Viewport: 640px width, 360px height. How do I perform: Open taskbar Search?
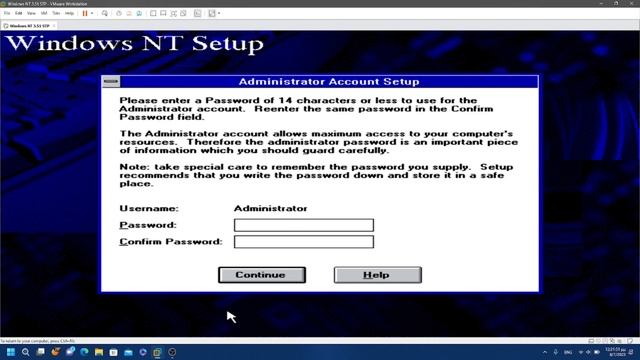[26, 352]
